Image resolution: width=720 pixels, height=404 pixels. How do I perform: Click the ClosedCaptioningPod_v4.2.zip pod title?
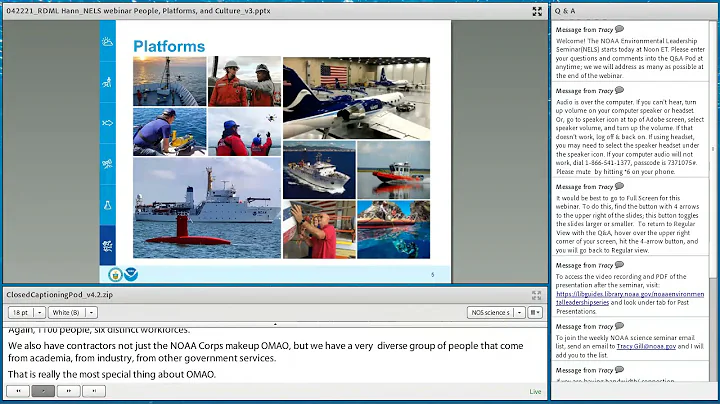pos(60,295)
